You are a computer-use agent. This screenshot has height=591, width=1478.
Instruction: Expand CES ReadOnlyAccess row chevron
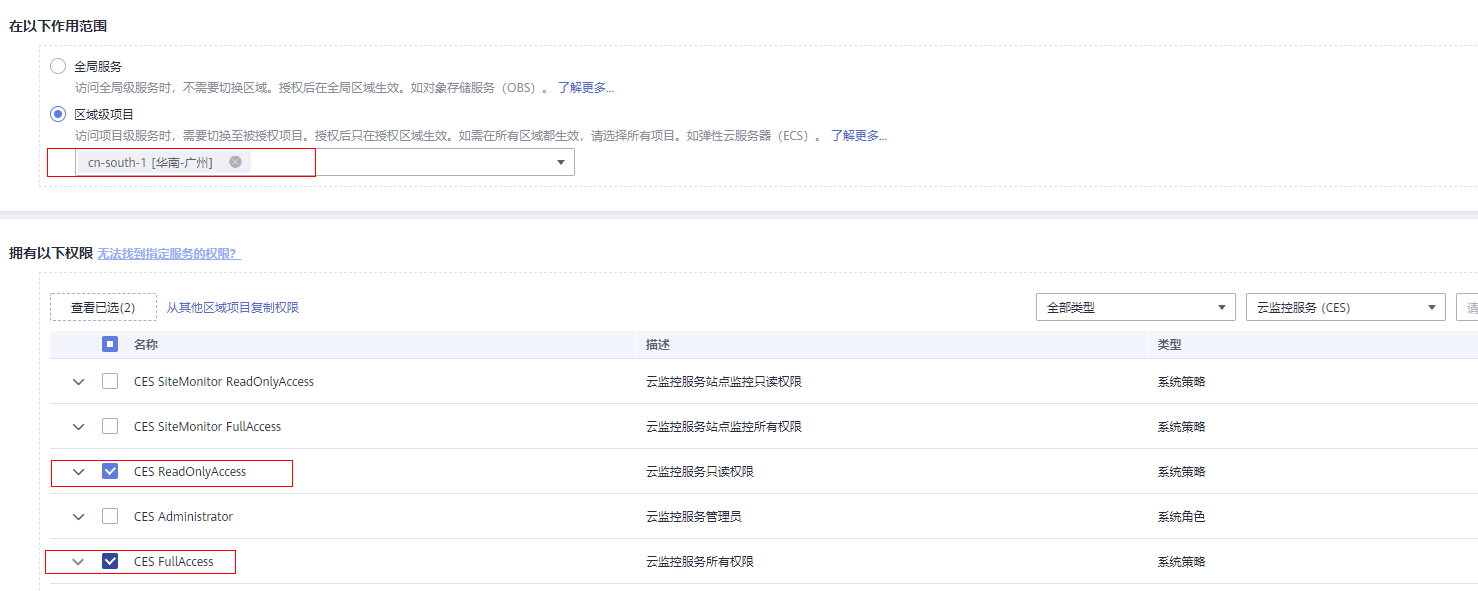[79, 472]
